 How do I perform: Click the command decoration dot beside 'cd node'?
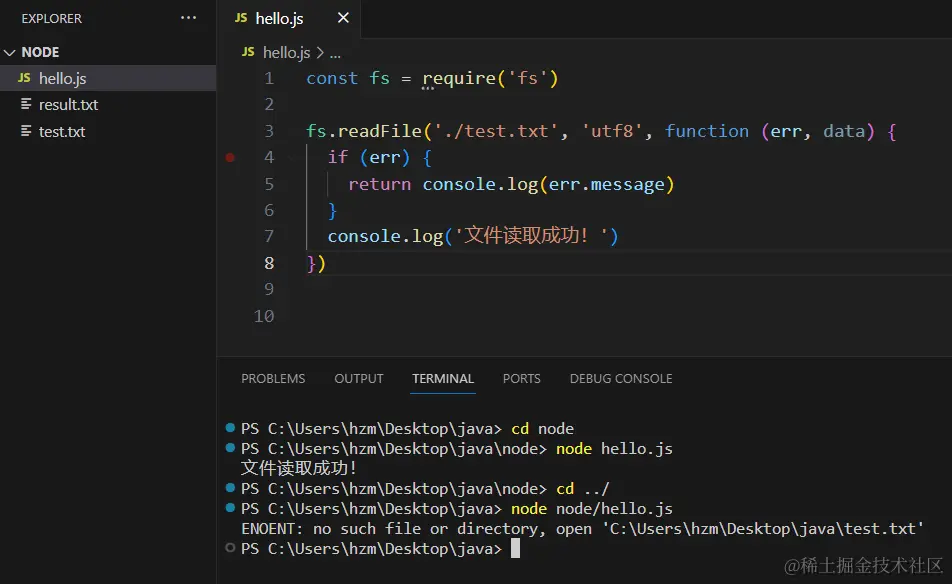tap(230, 428)
